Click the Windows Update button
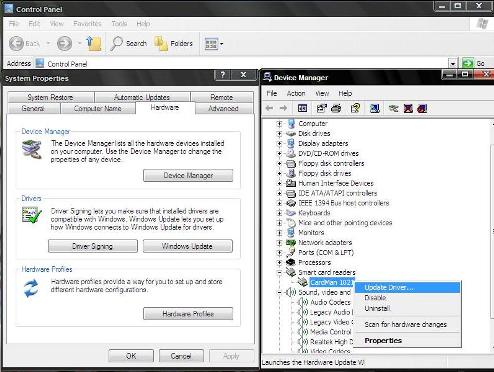Viewport: 494px width, 372px height. click(188, 246)
